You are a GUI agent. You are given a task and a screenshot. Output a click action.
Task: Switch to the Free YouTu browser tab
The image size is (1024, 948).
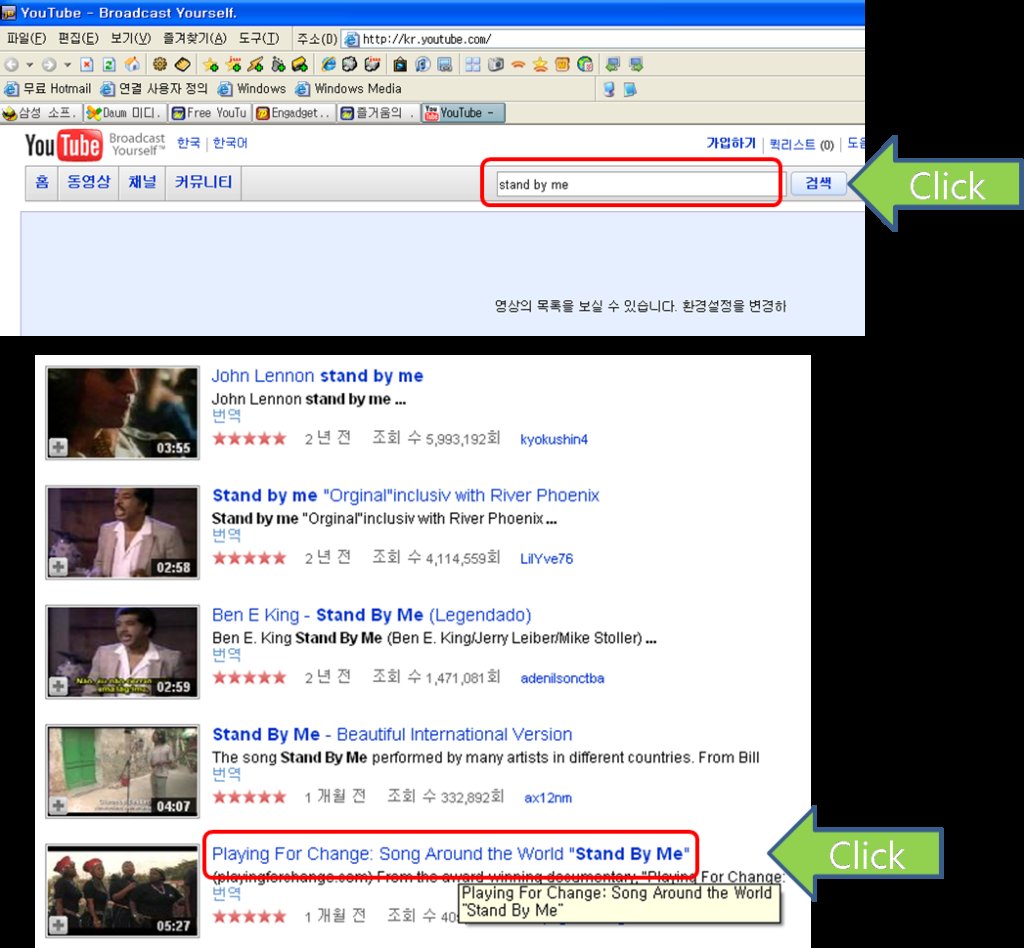point(210,113)
